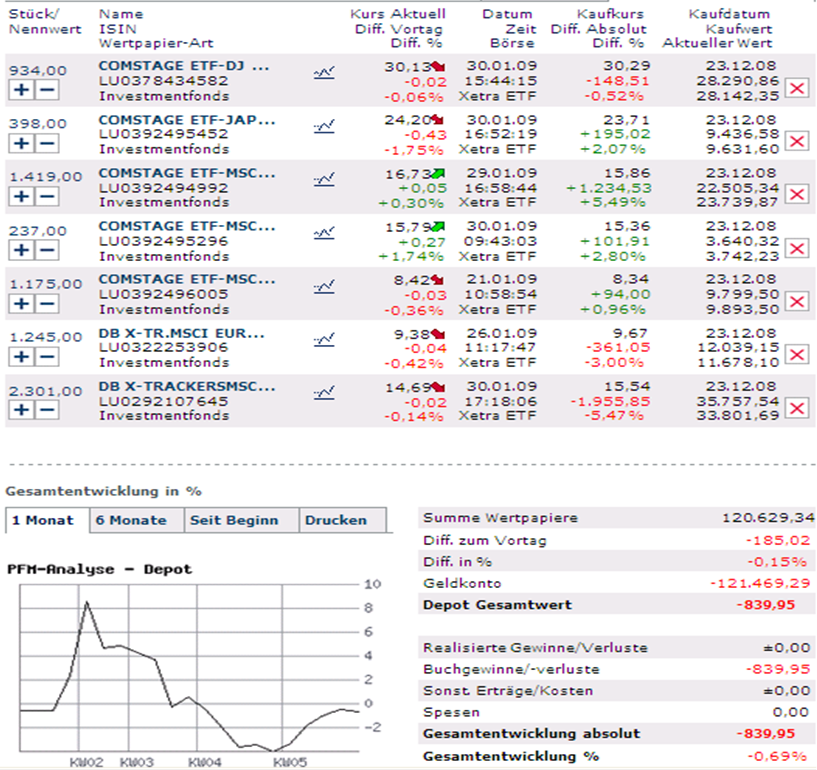This screenshot has height=770, width=817.
Task: Click current value 33.801,69
Action: [x=738, y=416]
